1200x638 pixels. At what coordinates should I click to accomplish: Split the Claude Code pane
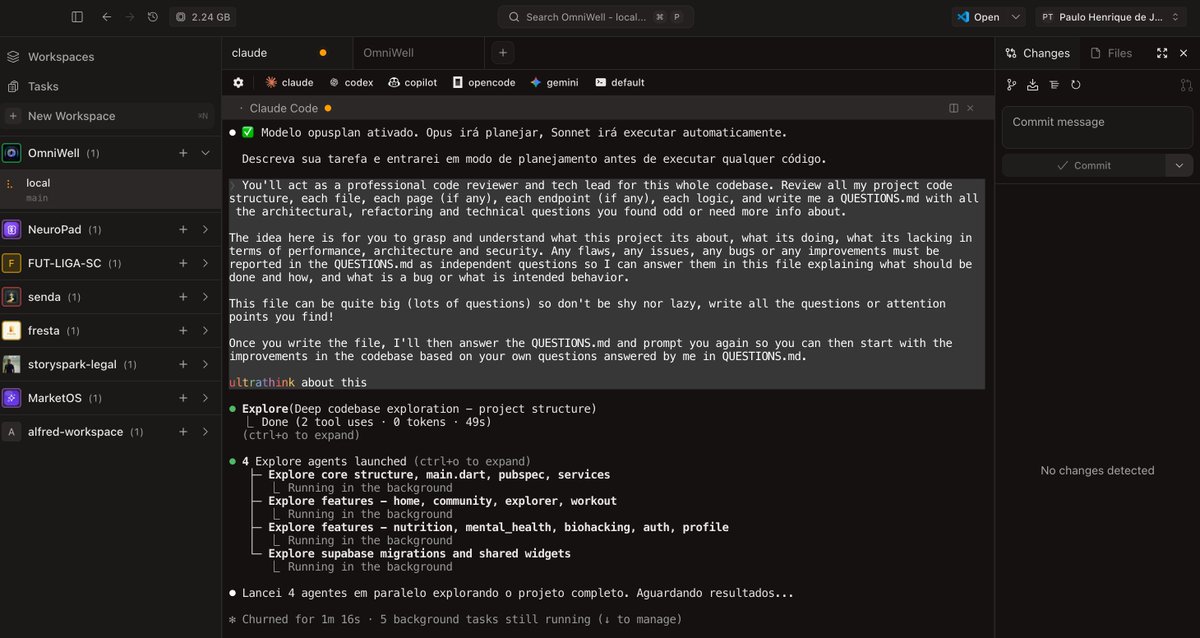953,108
